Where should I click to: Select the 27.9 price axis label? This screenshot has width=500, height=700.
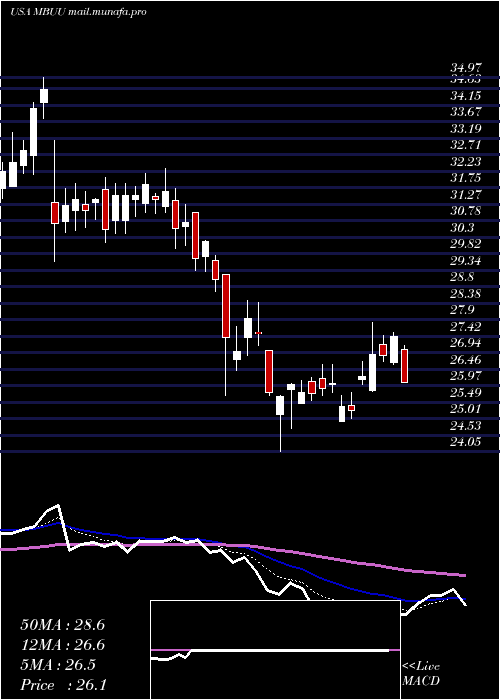coord(462,310)
